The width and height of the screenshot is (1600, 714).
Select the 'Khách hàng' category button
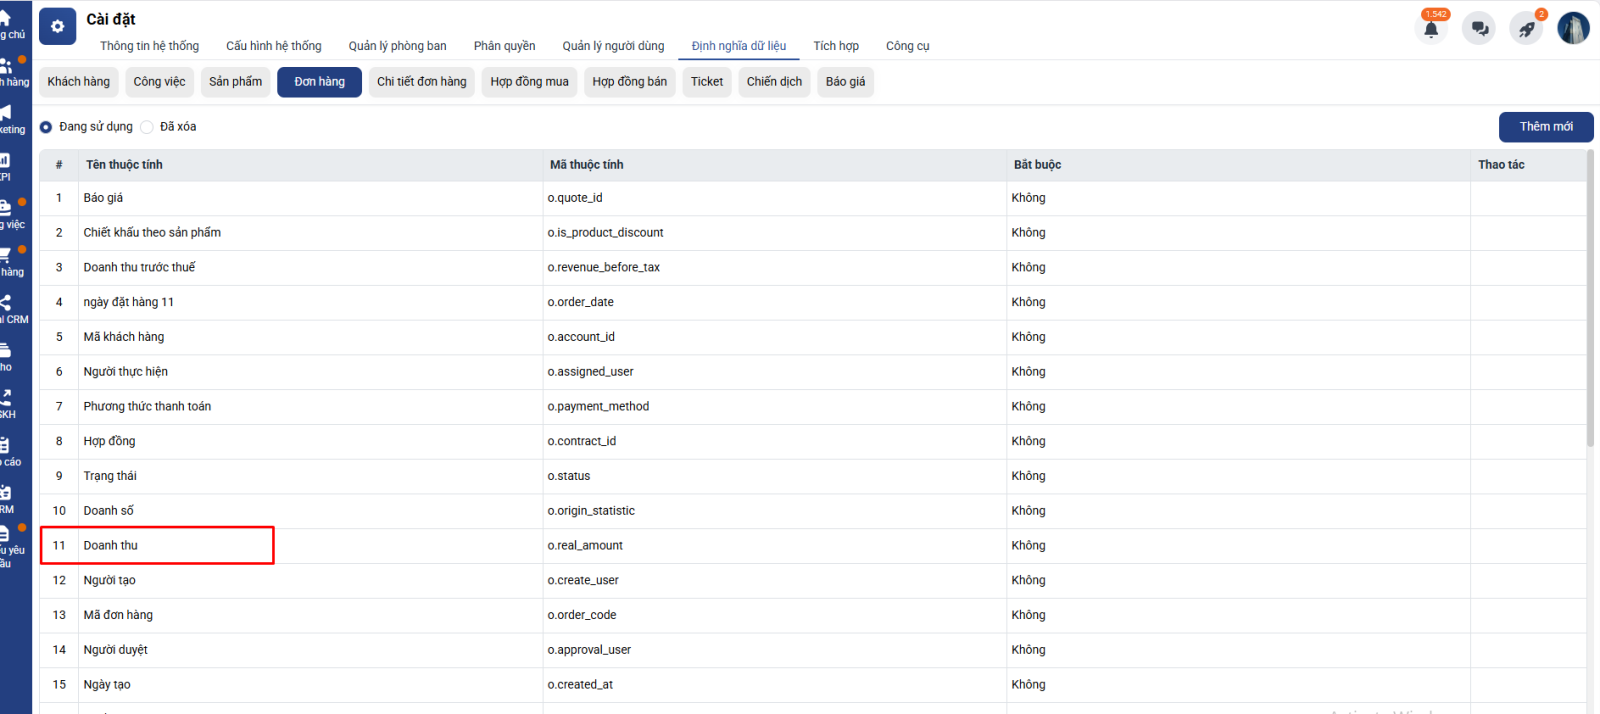[x=79, y=82]
